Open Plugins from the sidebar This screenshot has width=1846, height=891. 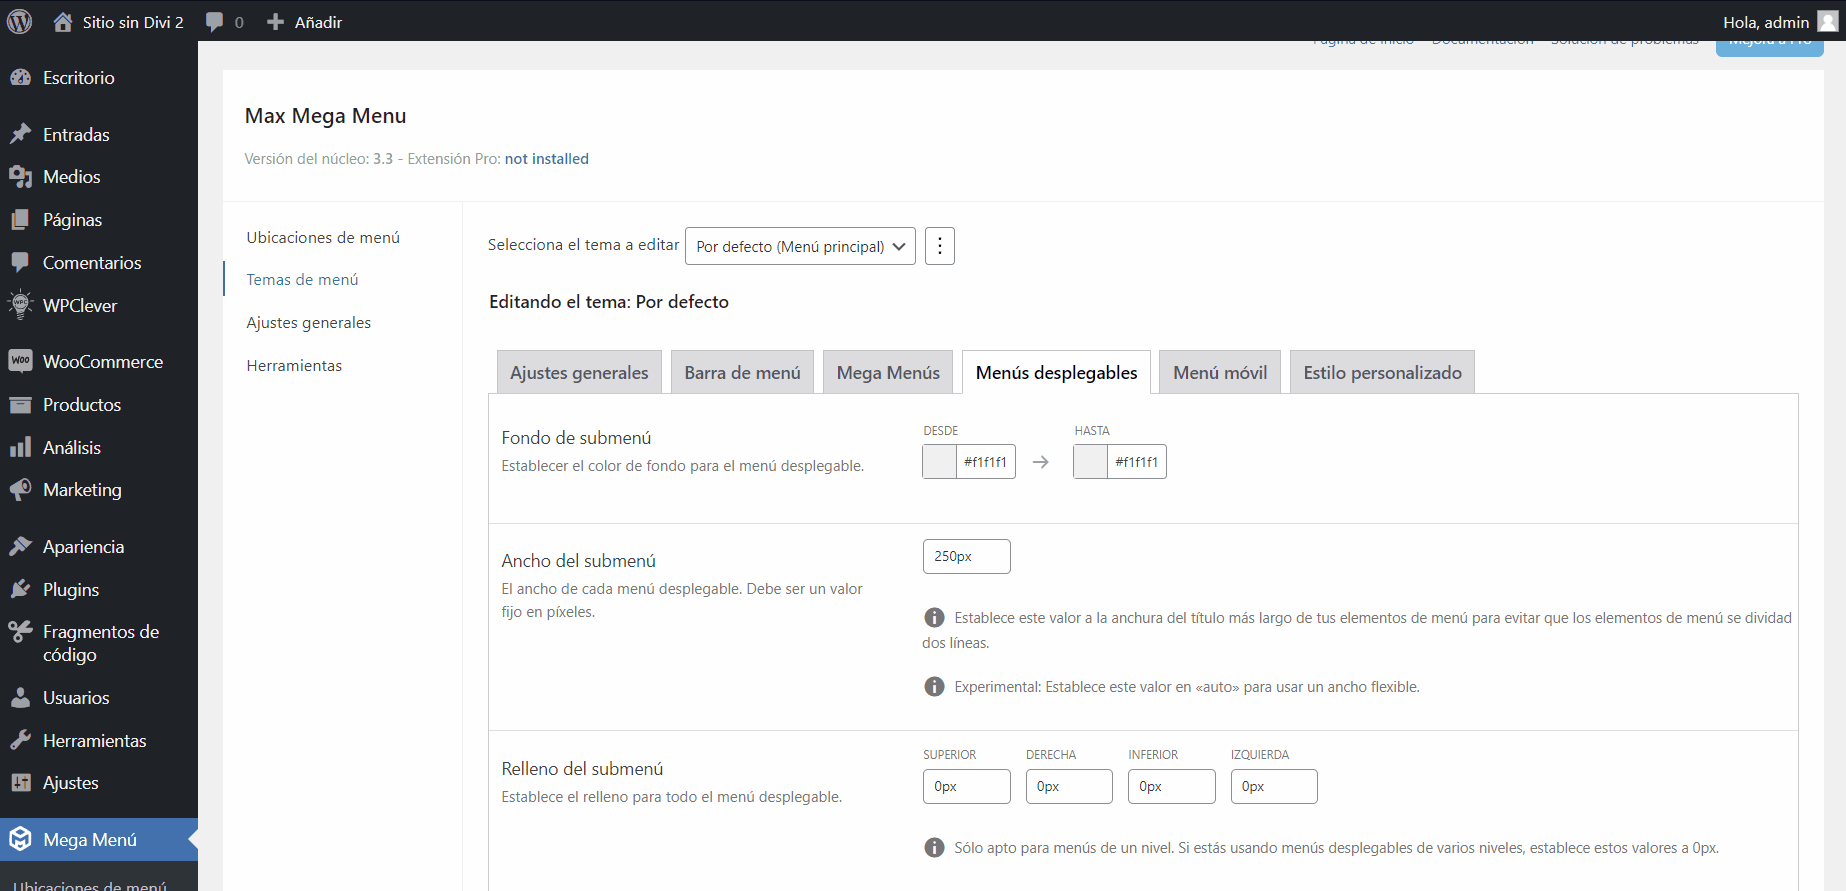(71, 589)
